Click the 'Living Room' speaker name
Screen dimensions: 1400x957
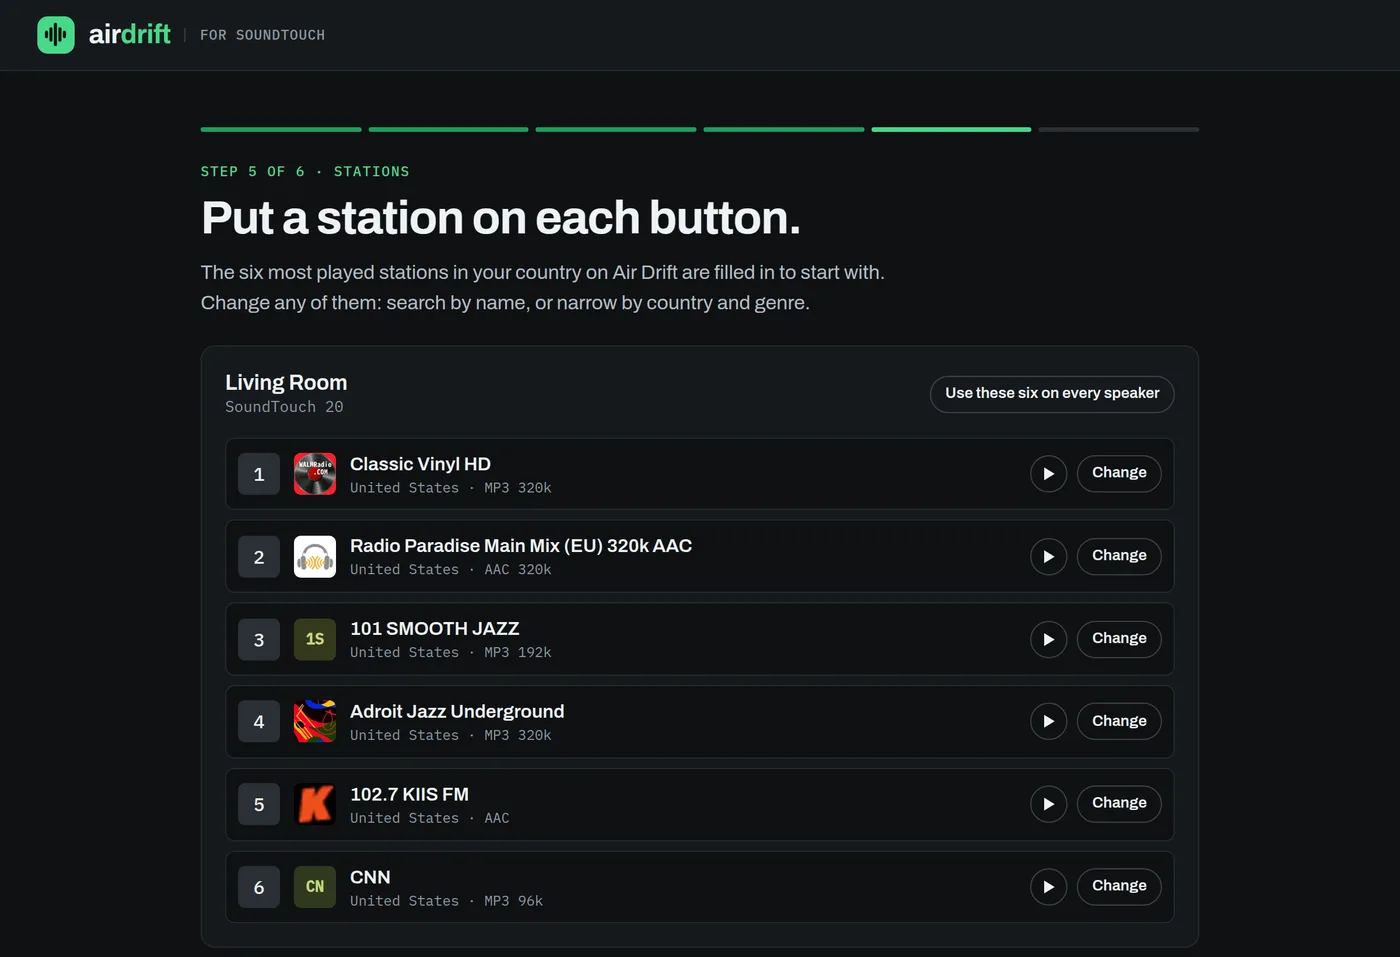(286, 382)
